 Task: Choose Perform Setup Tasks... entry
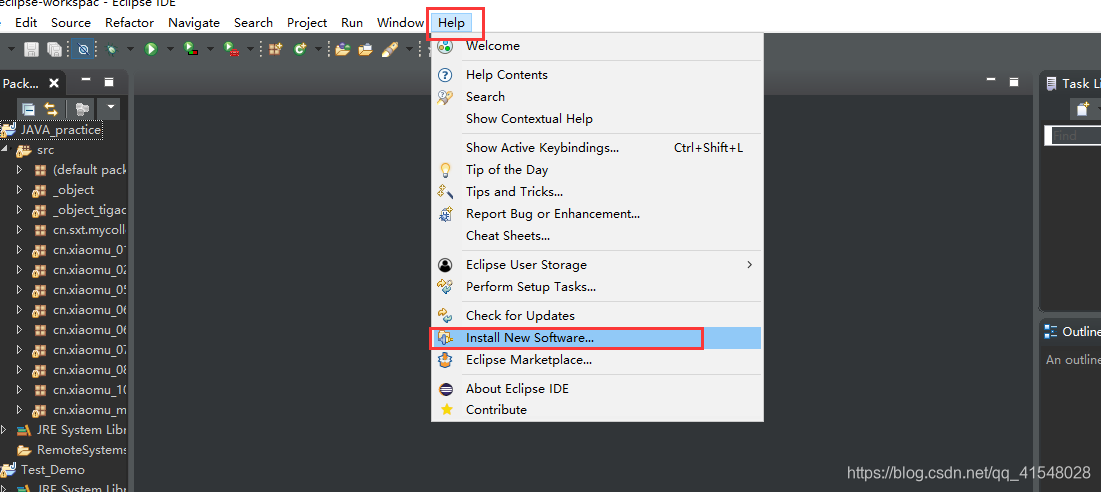[x=596, y=286]
